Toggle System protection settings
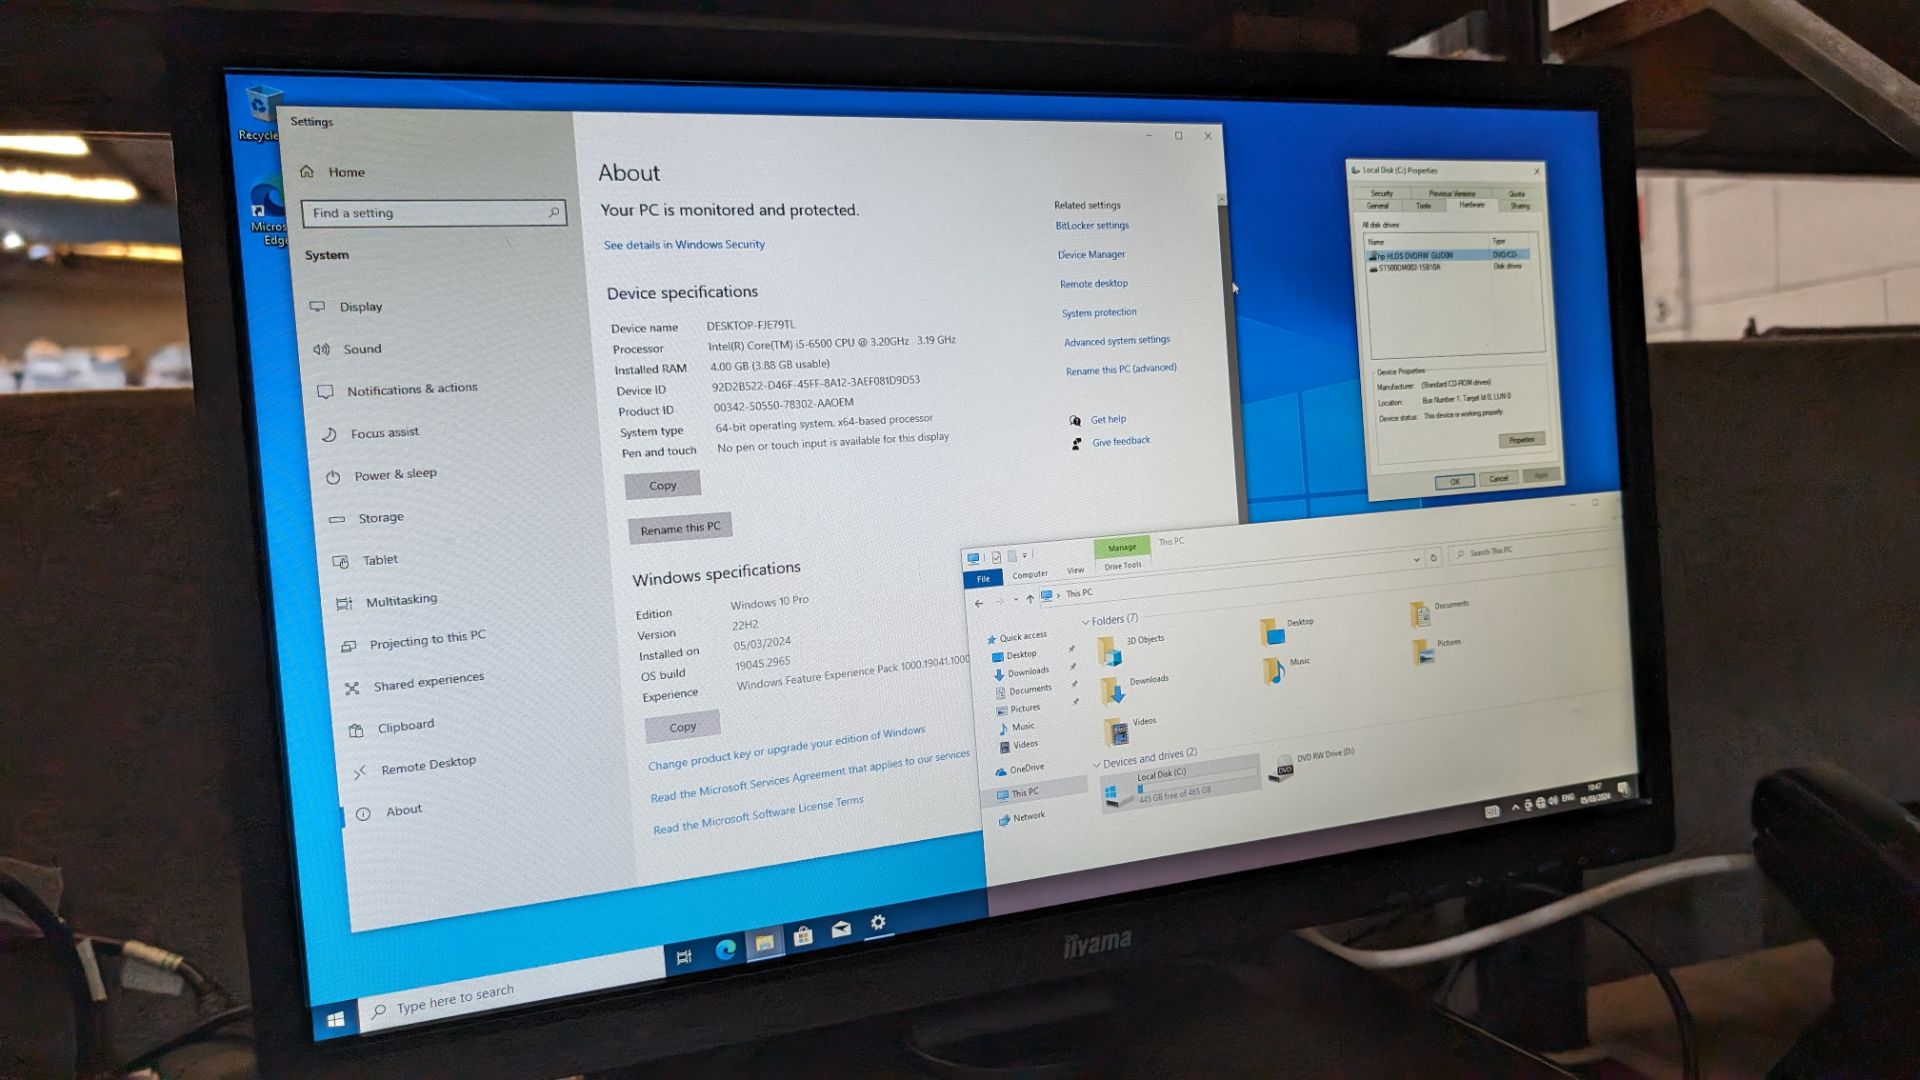This screenshot has height=1080, width=1920. [1097, 313]
